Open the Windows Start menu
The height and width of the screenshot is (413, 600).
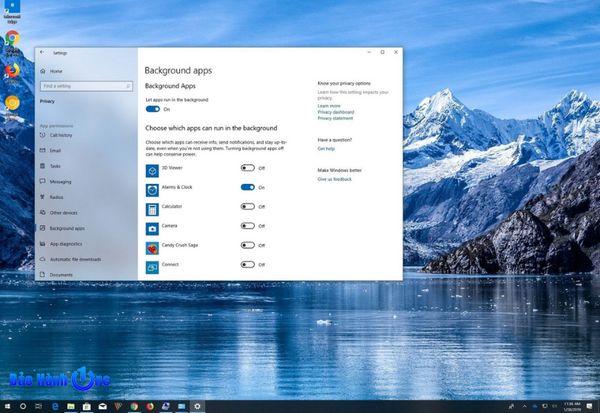click(x=8, y=406)
